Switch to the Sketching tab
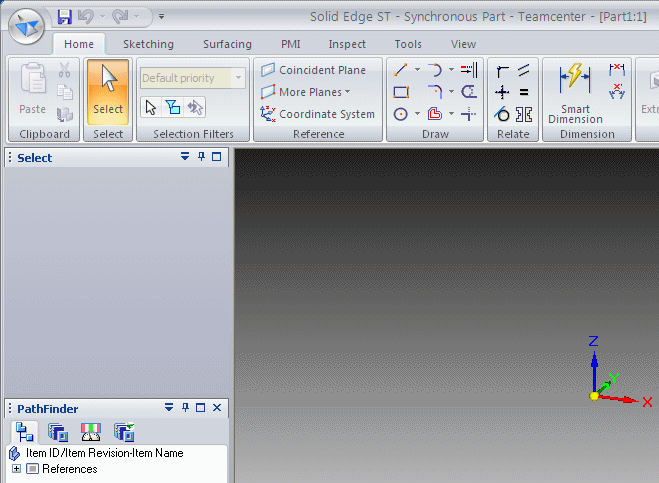 [x=148, y=44]
